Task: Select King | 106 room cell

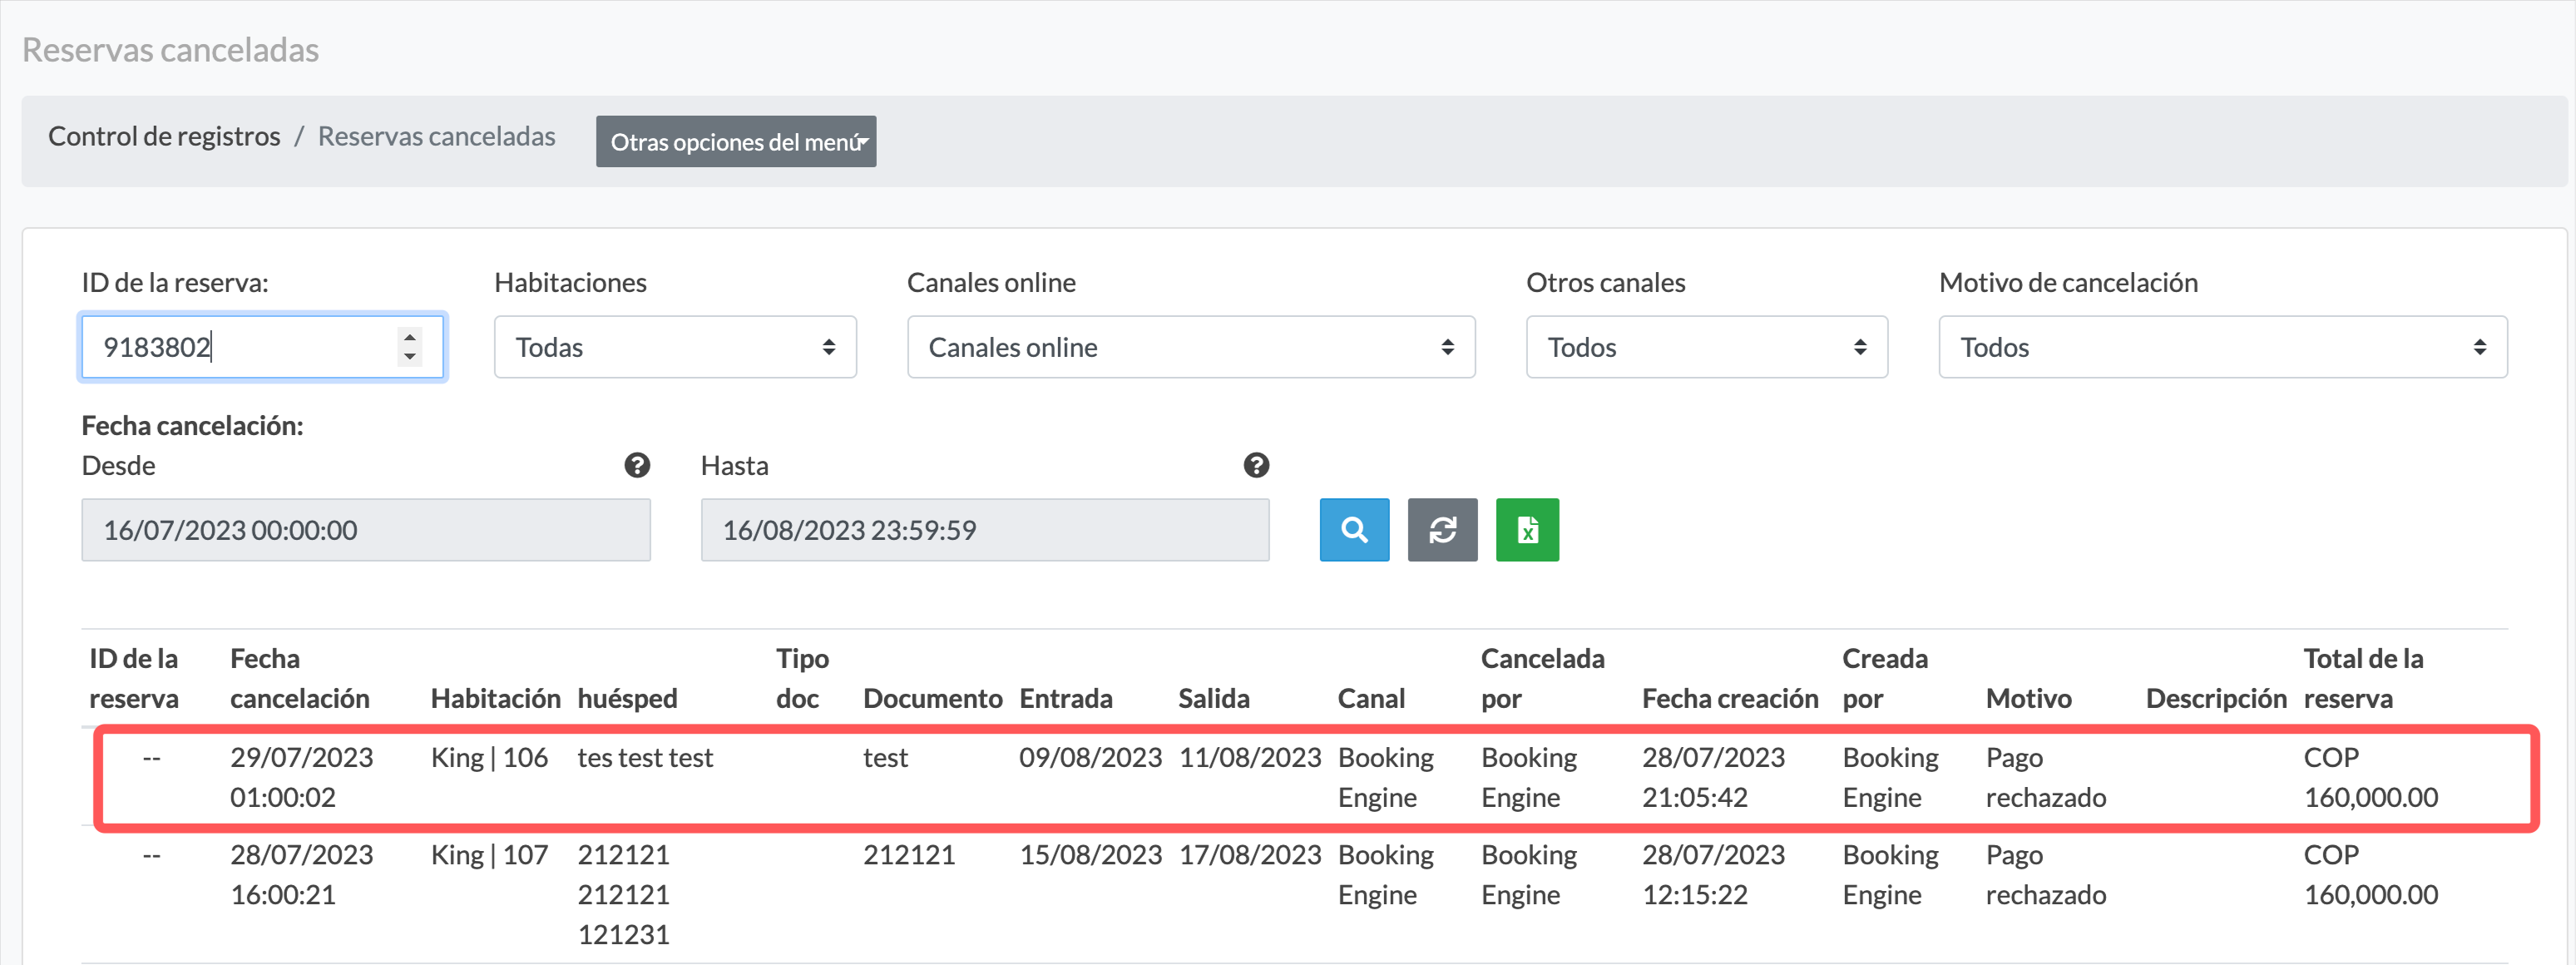Action: (489, 757)
